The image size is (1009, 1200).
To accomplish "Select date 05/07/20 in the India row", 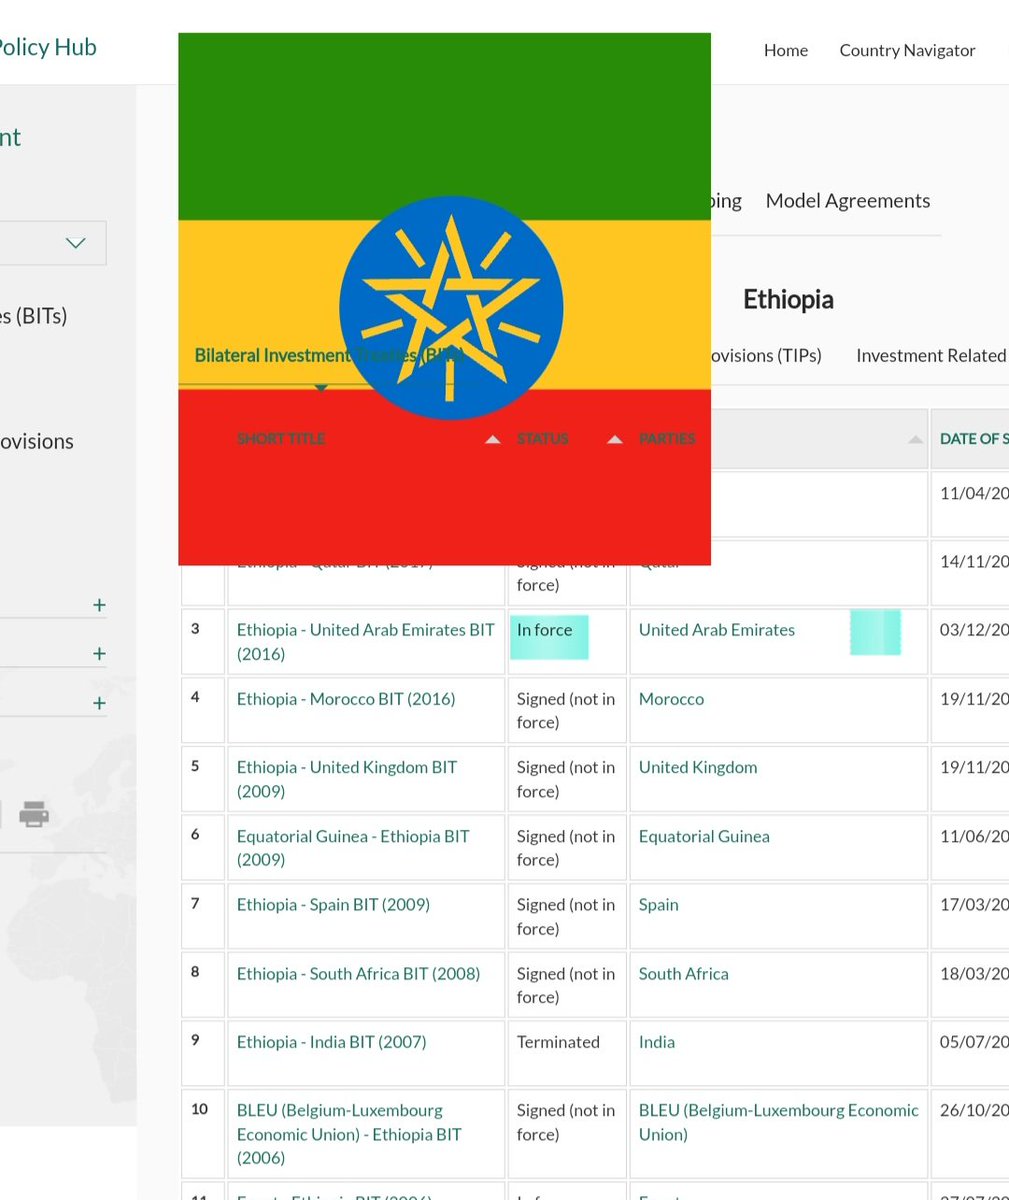I will click(974, 1042).
